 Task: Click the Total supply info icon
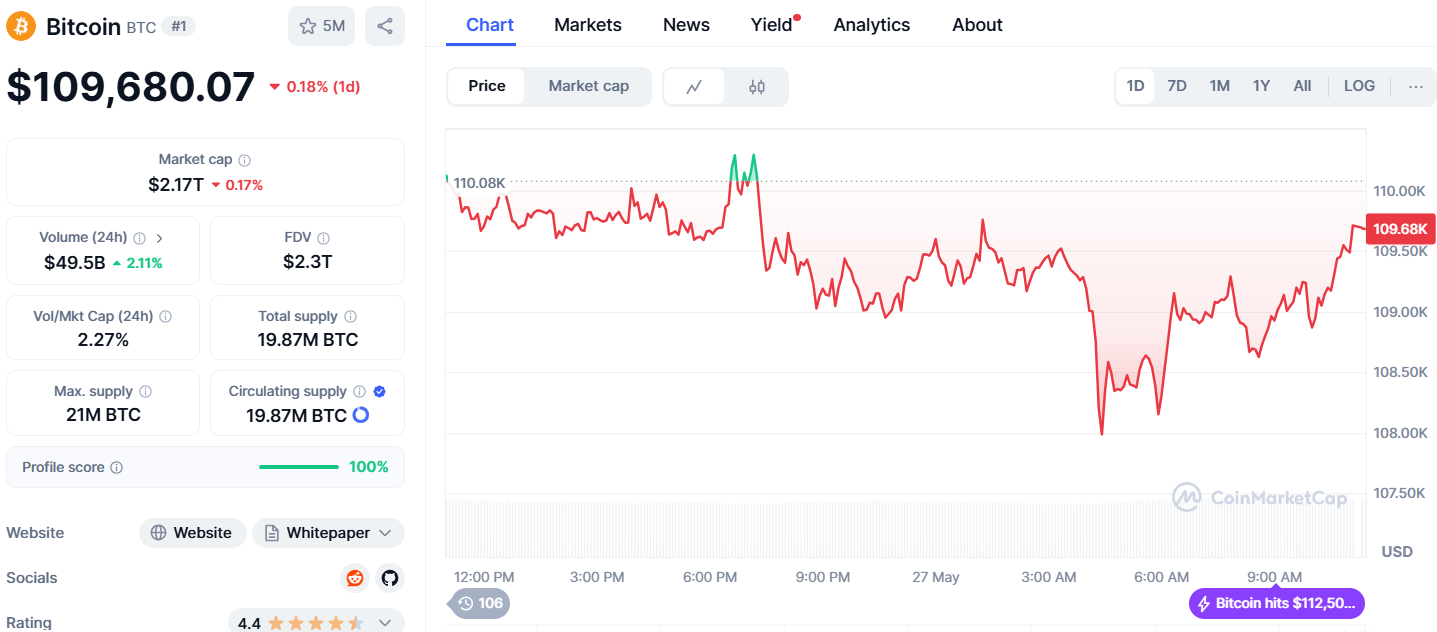pyautogui.click(x=351, y=316)
